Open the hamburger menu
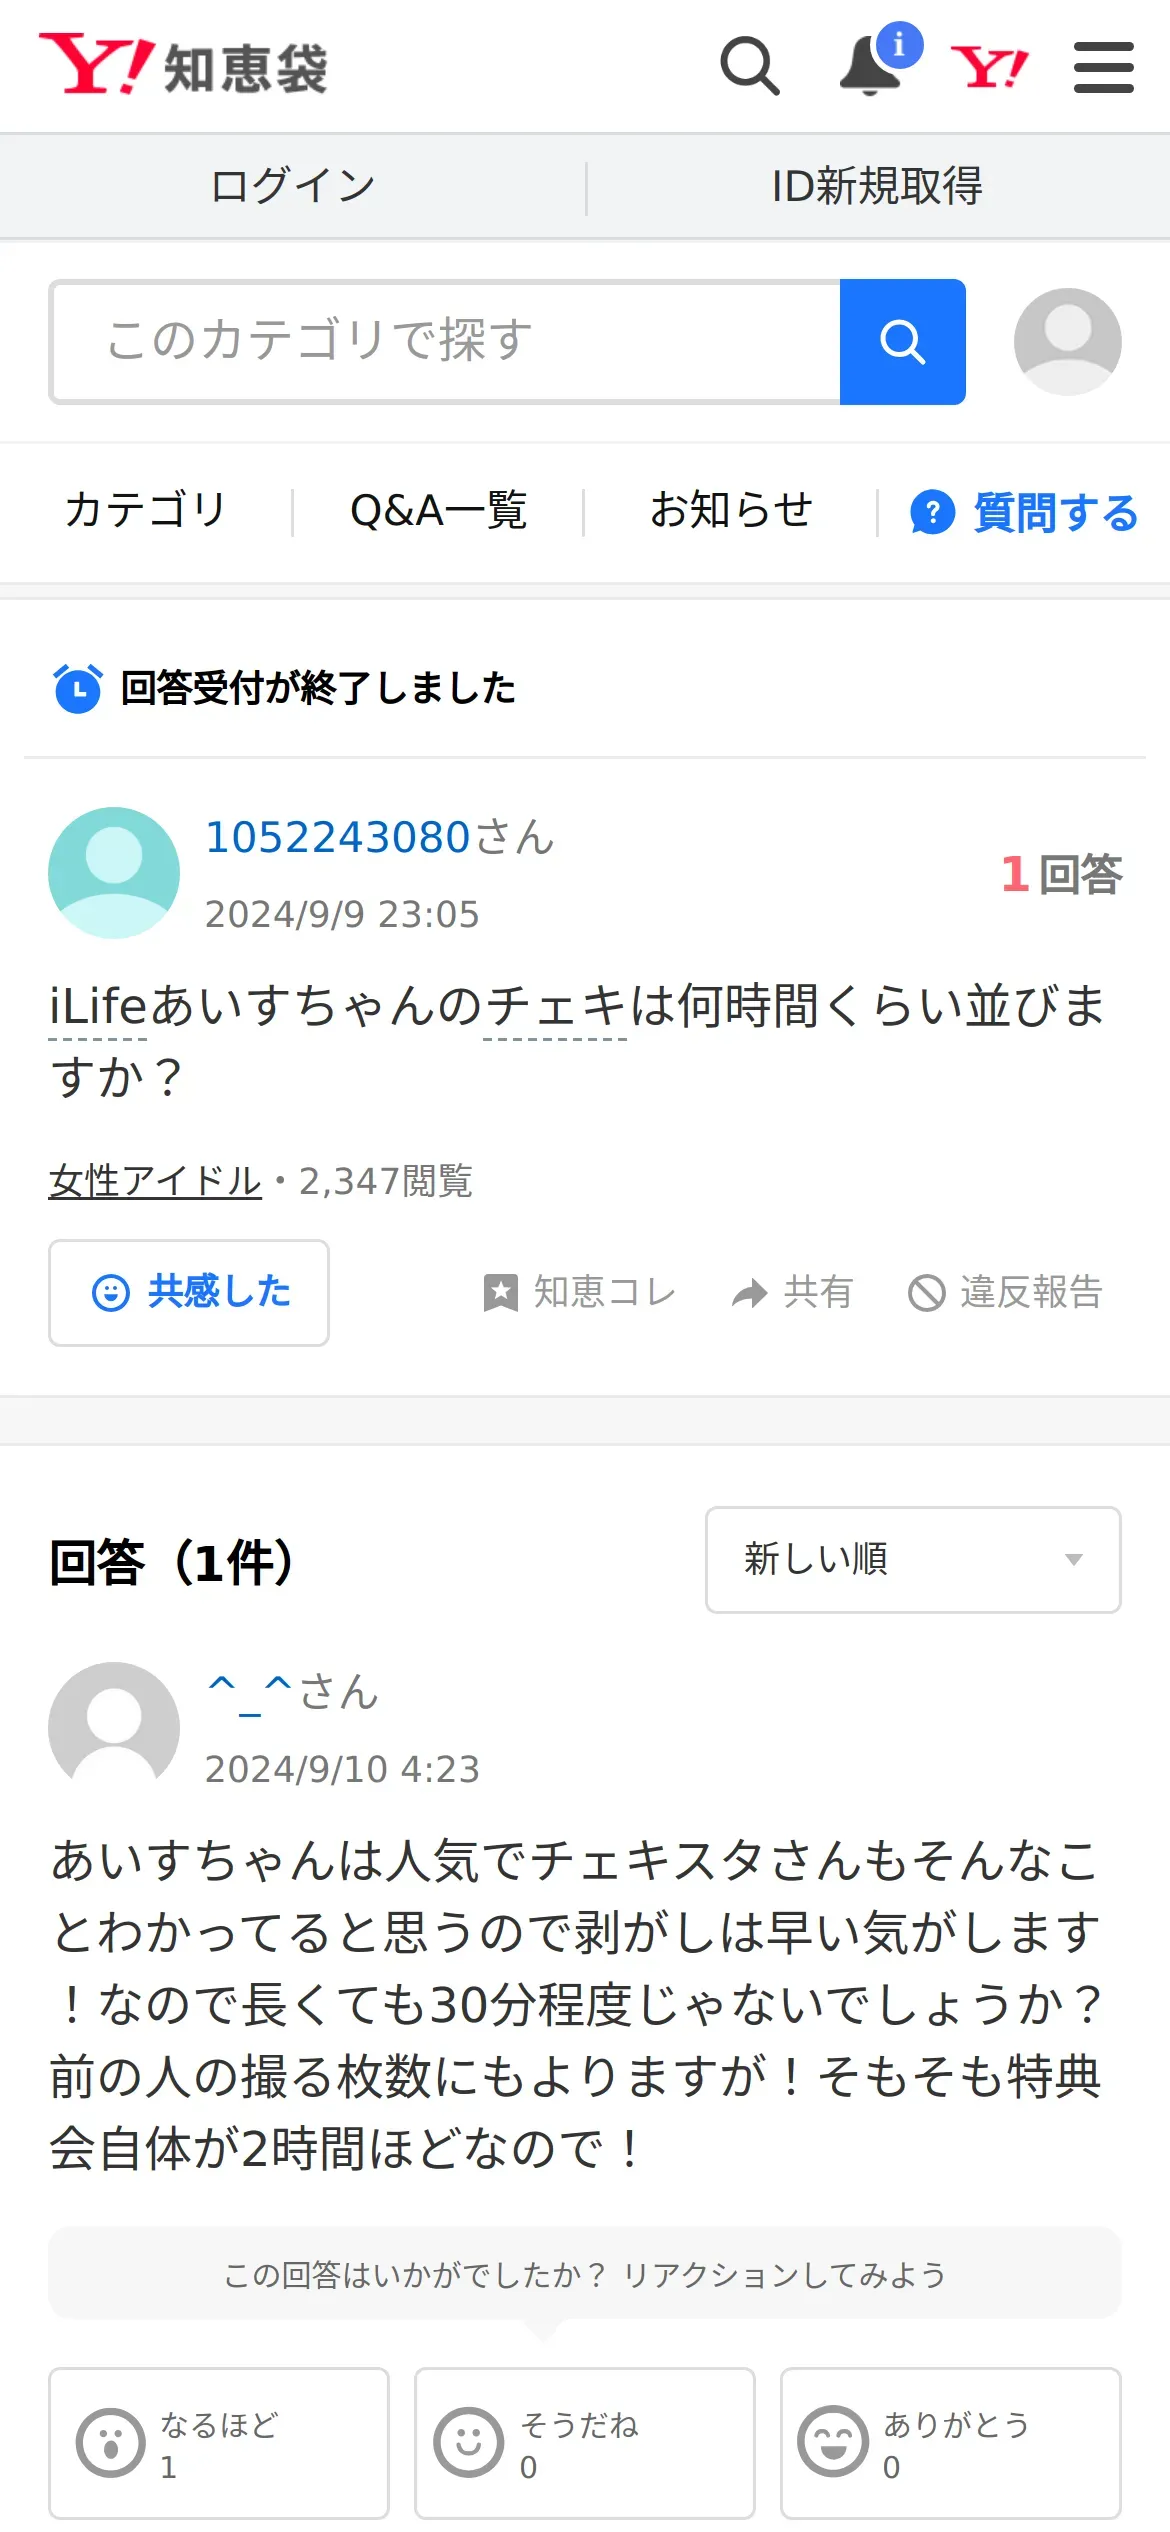The height and width of the screenshot is (2532, 1170). tap(1103, 68)
